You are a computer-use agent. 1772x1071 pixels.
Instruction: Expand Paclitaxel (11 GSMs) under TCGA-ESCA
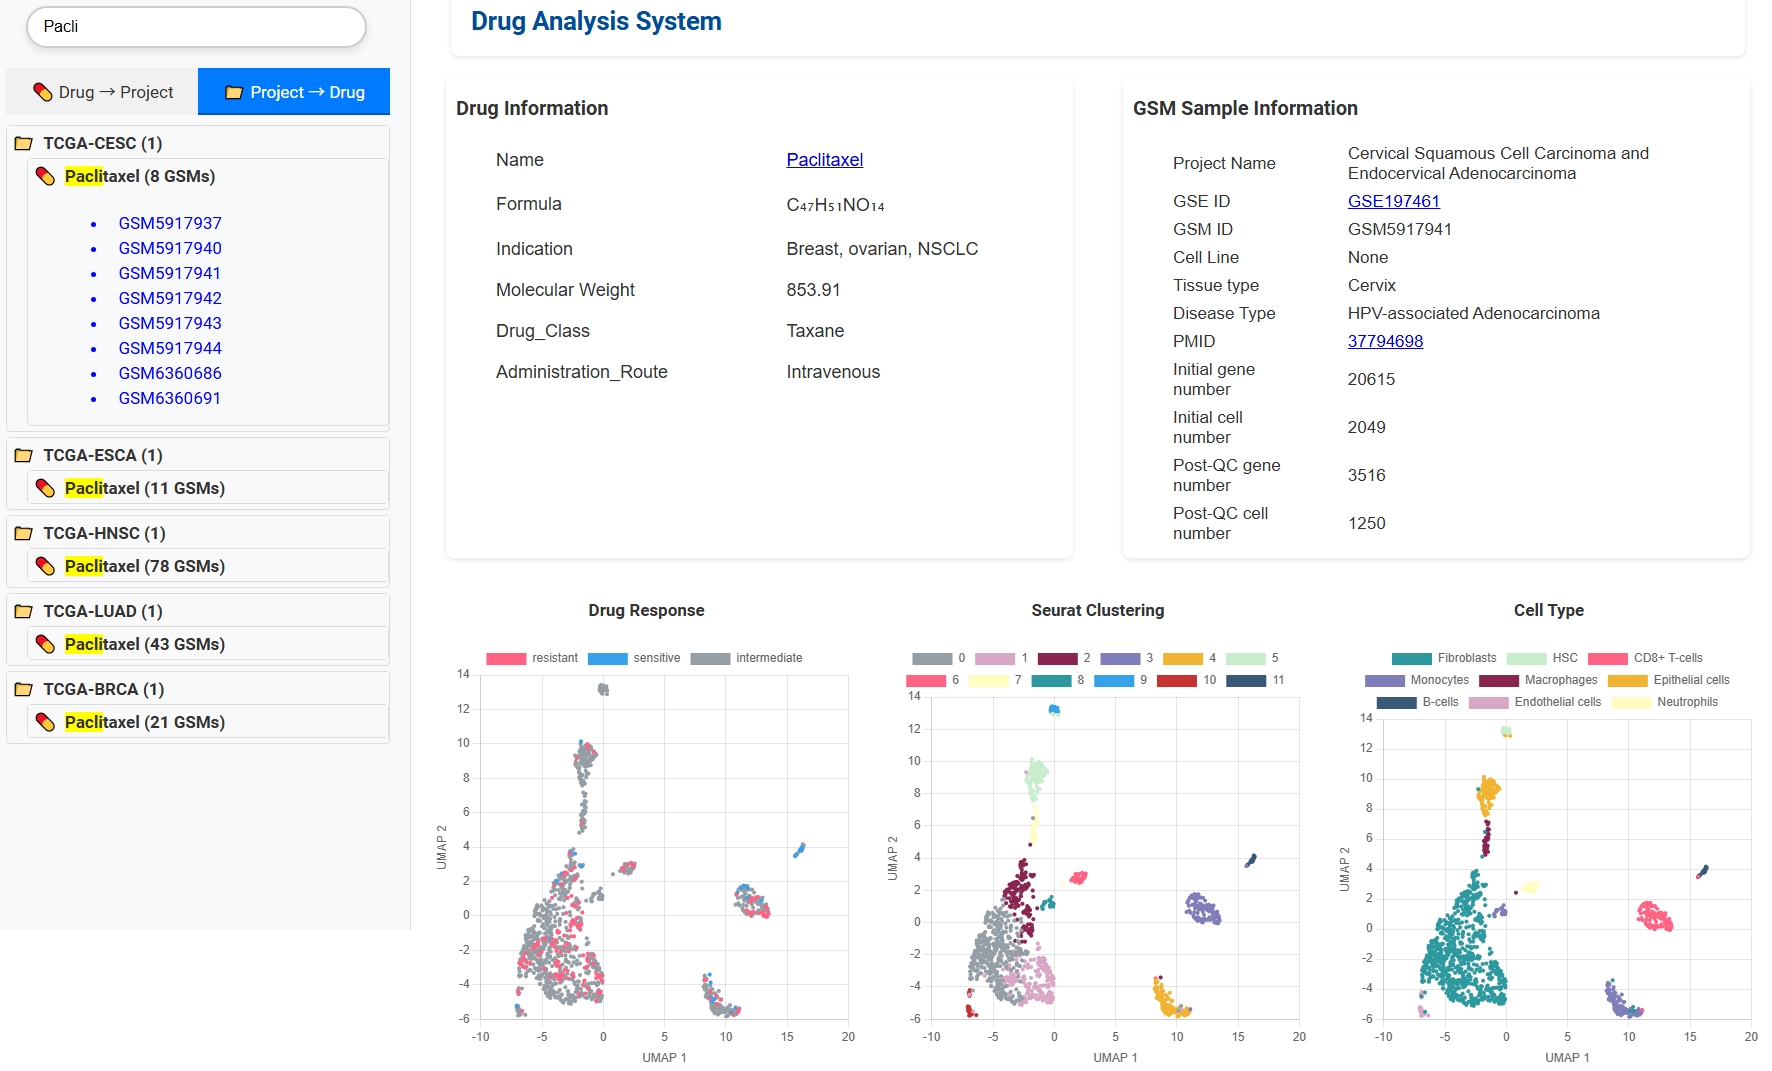144,488
